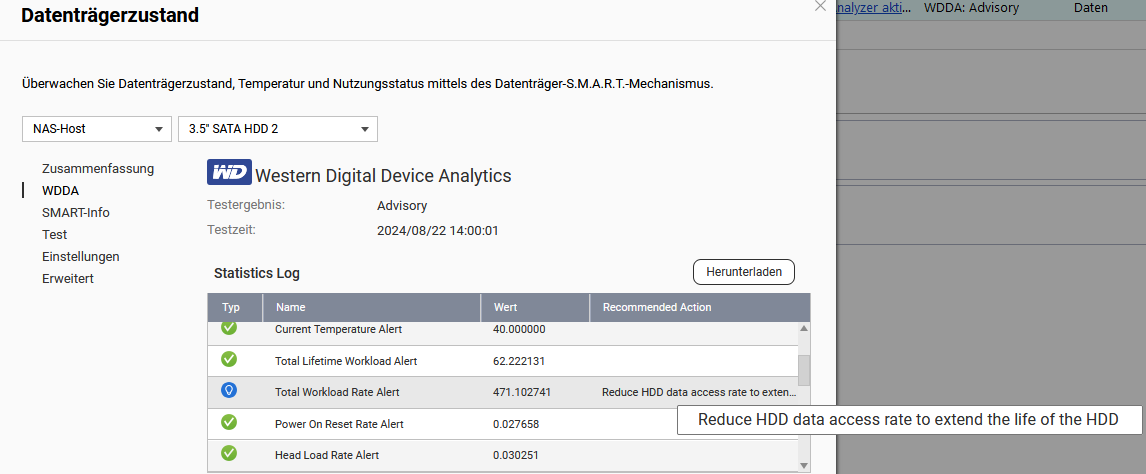The width and height of the screenshot is (1146, 474).
Task: Select the WDDA section
Action: (x=61, y=191)
